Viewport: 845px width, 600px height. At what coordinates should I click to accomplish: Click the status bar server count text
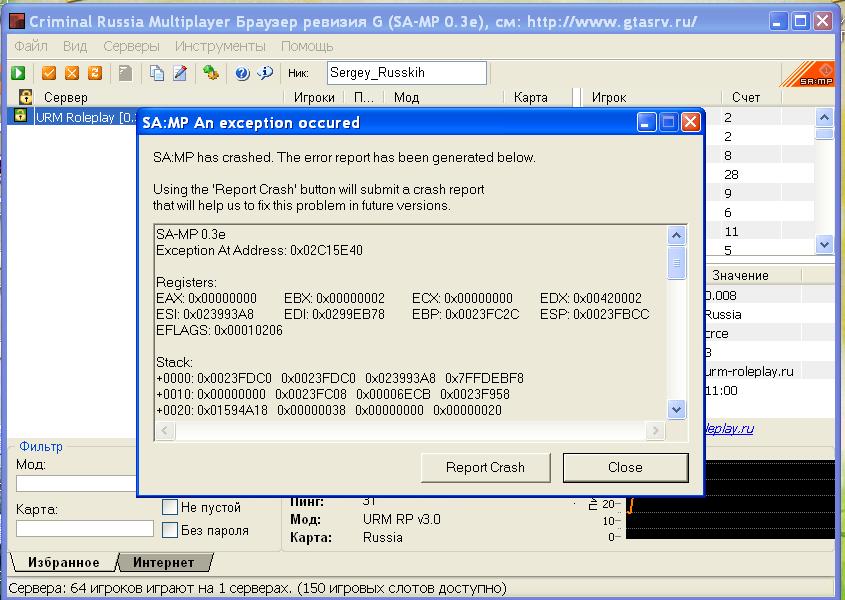[258, 588]
